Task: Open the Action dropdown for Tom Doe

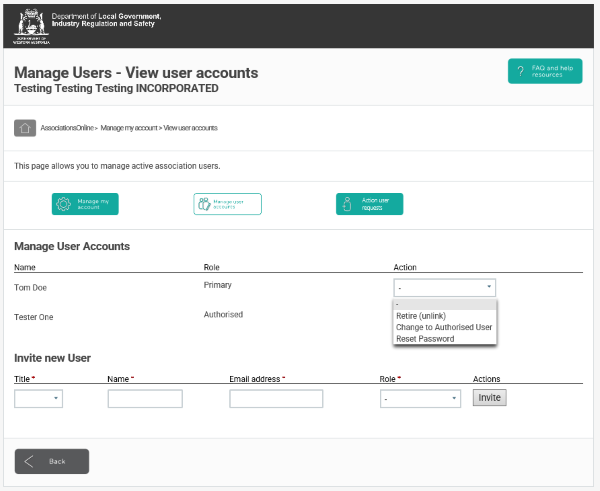Action: click(445, 288)
